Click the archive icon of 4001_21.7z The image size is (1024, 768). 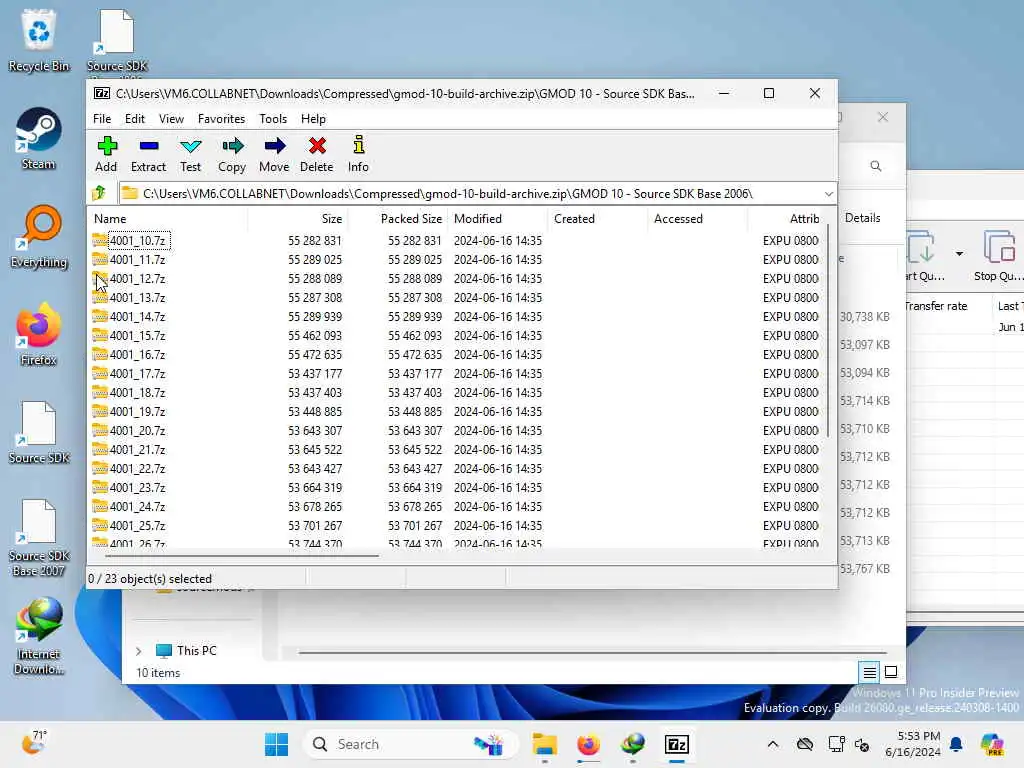click(100, 449)
